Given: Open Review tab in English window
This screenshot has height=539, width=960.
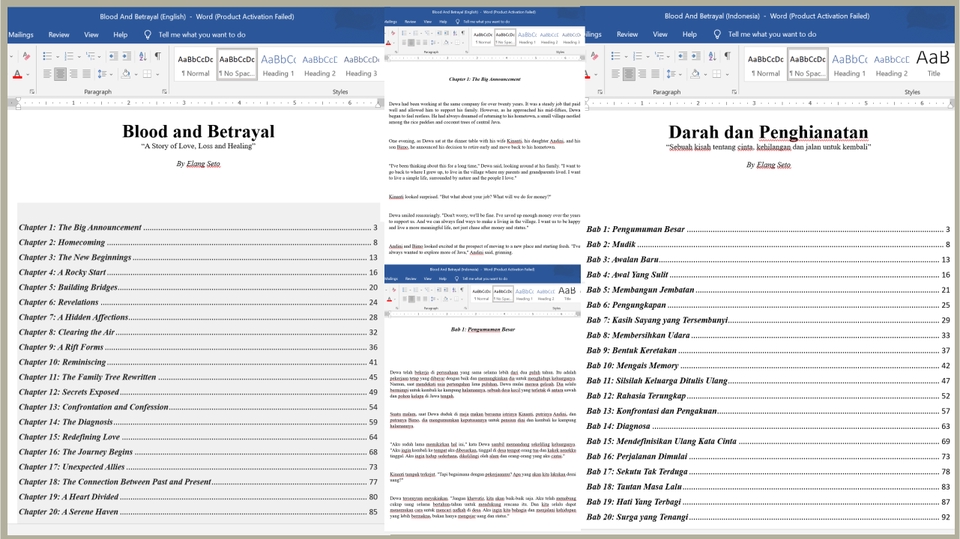Looking at the screenshot, I should tap(59, 35).
